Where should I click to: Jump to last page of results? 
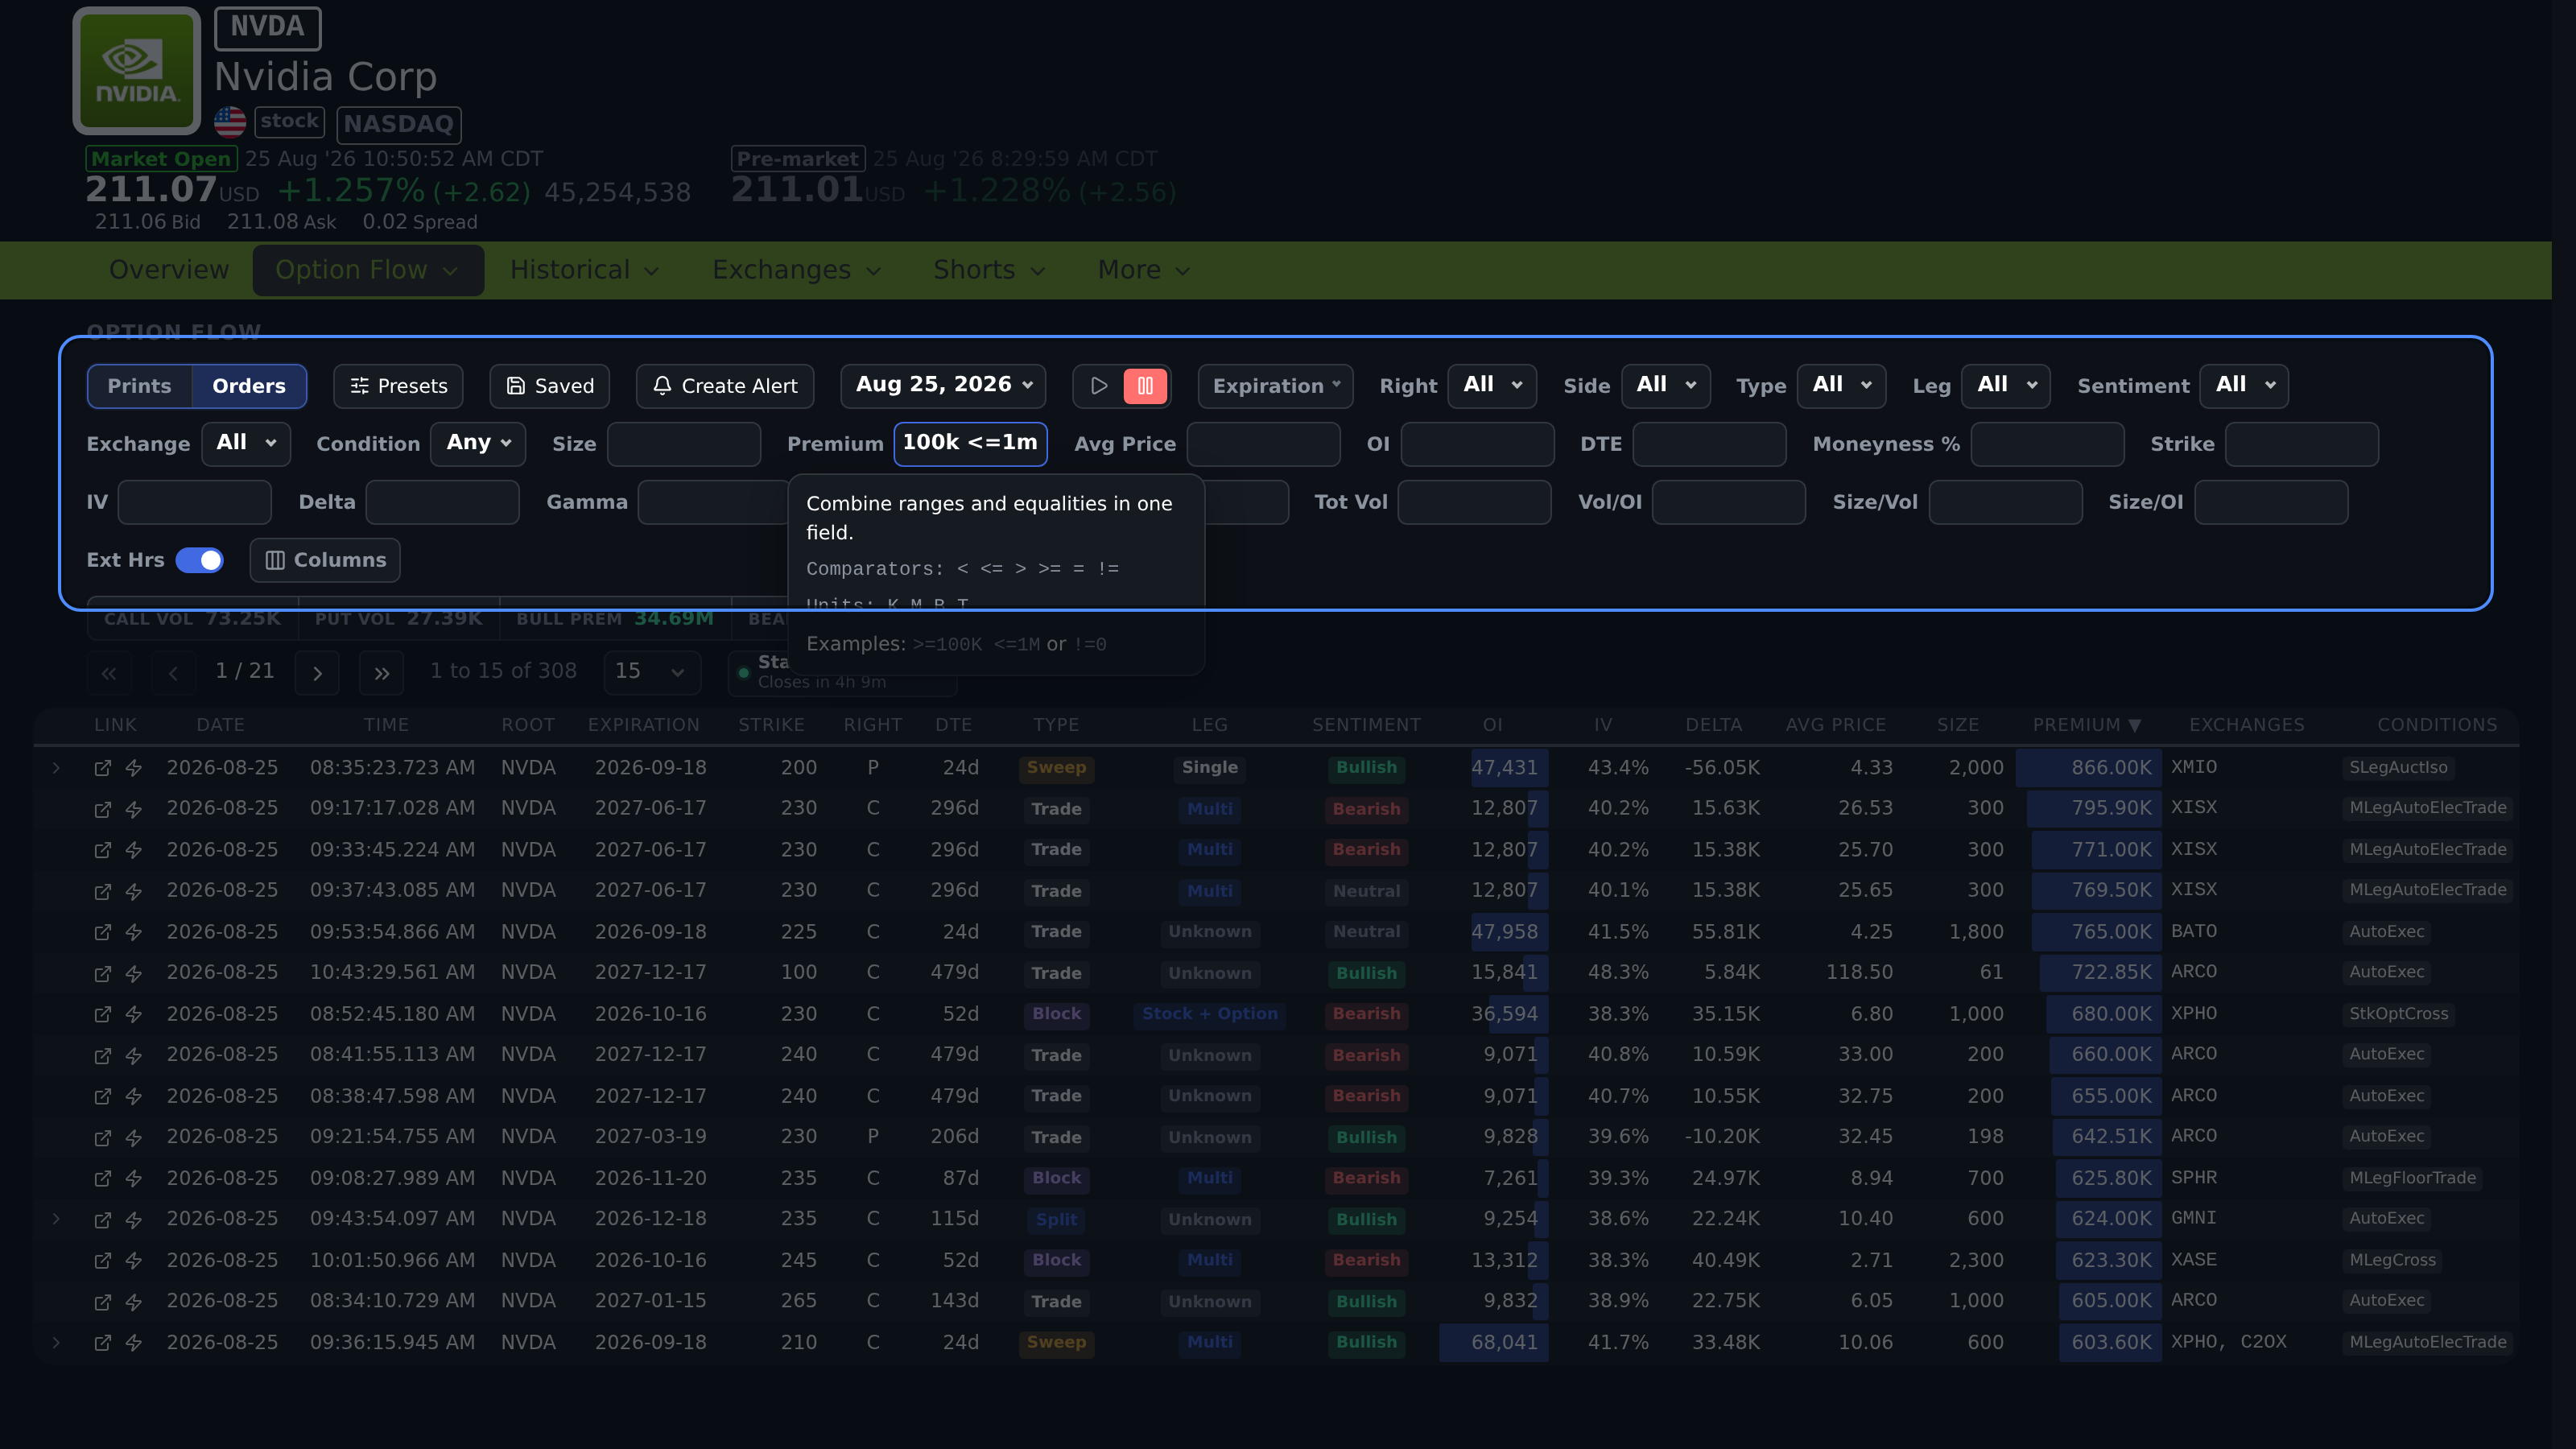click(x=382, y=672)
